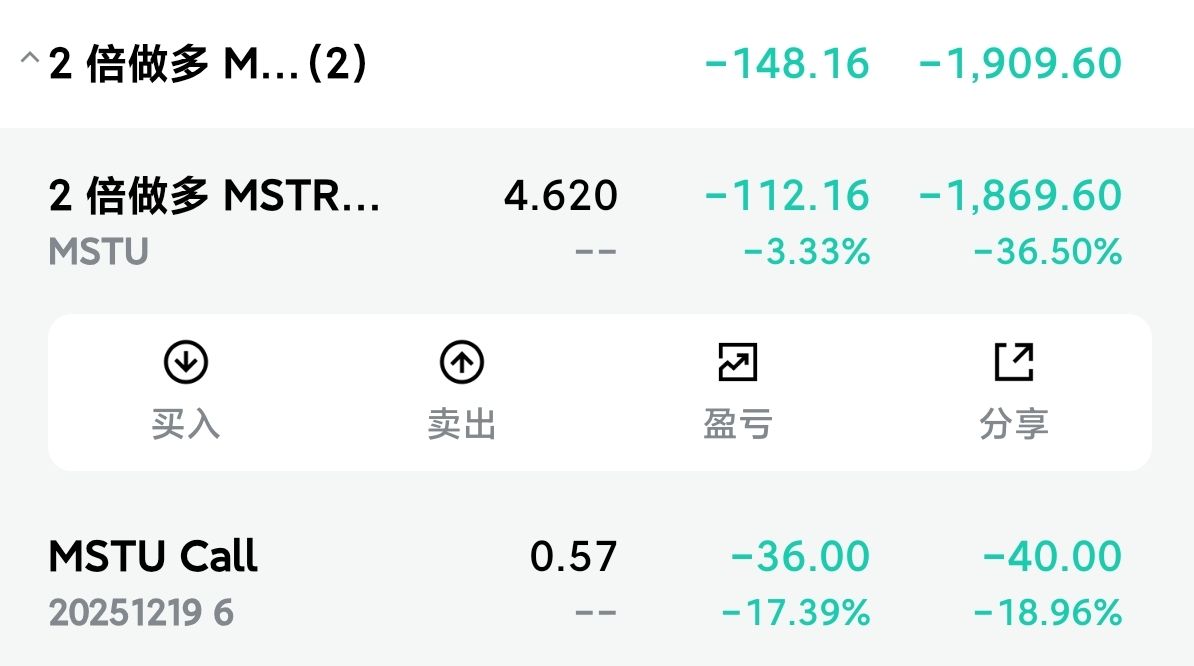Viewport: 1194px width, 666px height.
Task: Click the -18.96% option loss percentage
Action: pos(1047,612)
